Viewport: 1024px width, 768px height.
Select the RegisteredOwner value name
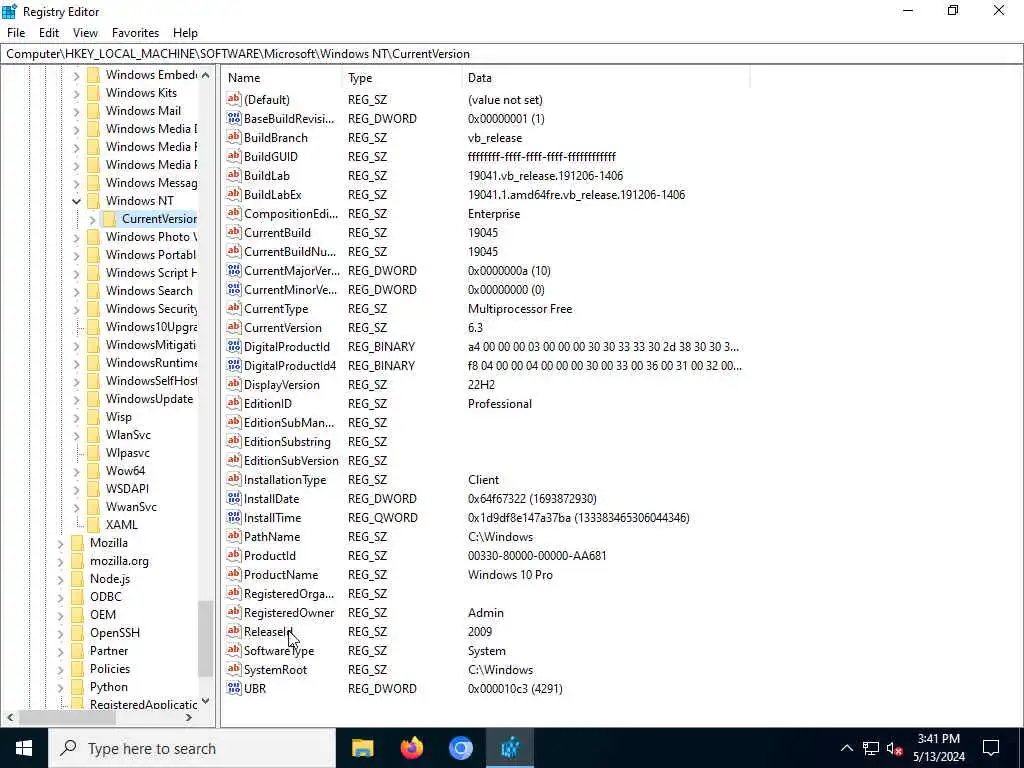pos(289,613)
